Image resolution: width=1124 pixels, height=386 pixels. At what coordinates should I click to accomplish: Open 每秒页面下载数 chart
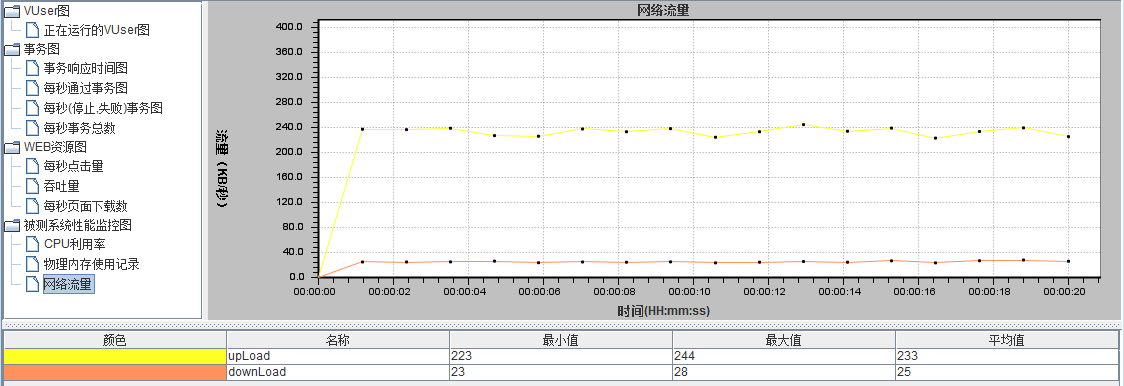point(85,206)
